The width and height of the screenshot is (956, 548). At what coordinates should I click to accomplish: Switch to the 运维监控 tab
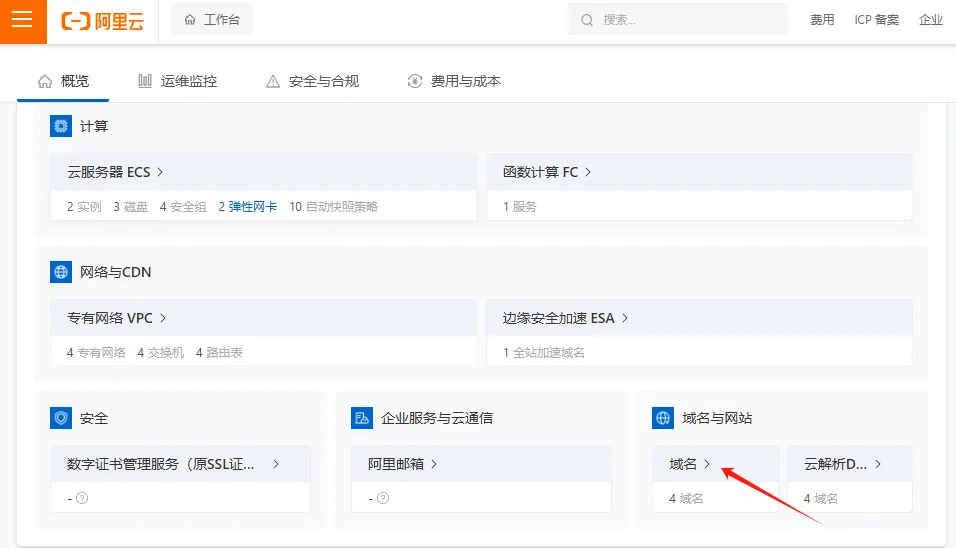(x=177, y=81)
